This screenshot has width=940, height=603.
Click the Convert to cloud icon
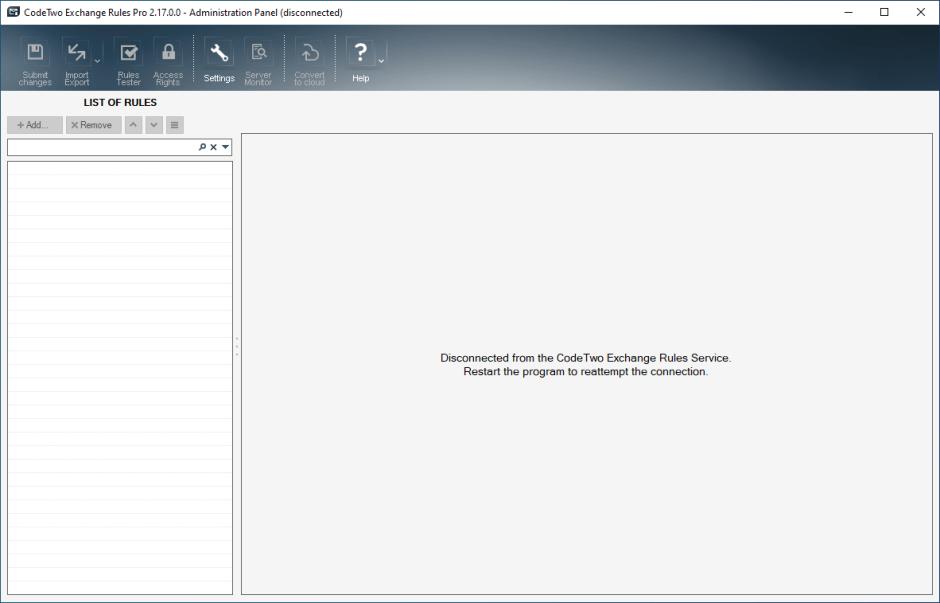tap(309, 53)
